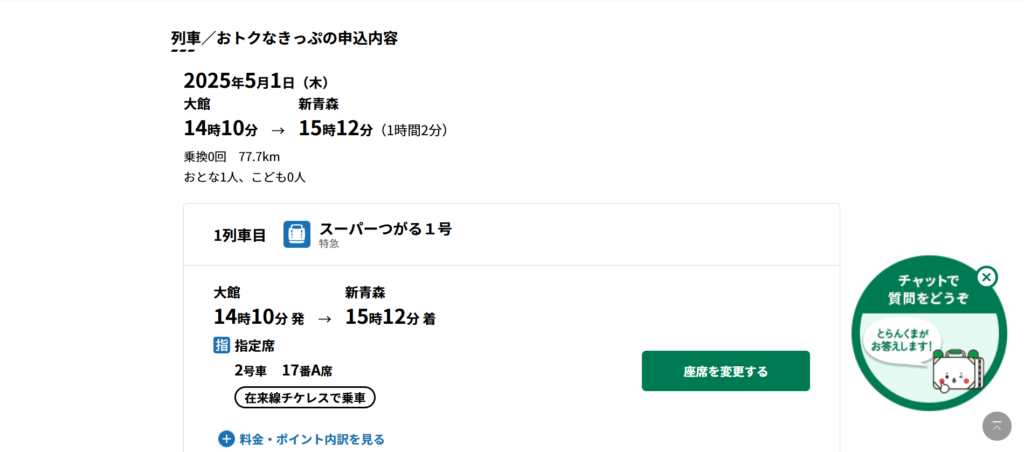Screen dimensions: 1024x452
Task: Click the 在来線チケレスで乗車 badge
Action: 305,398
